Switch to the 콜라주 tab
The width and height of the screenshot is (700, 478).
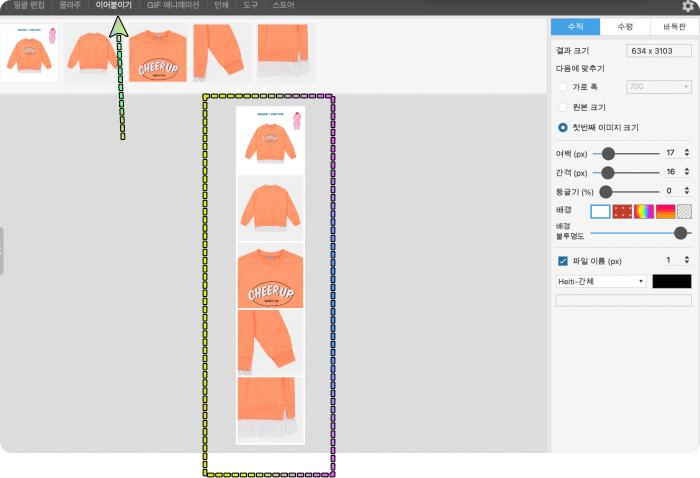point(70,5)
